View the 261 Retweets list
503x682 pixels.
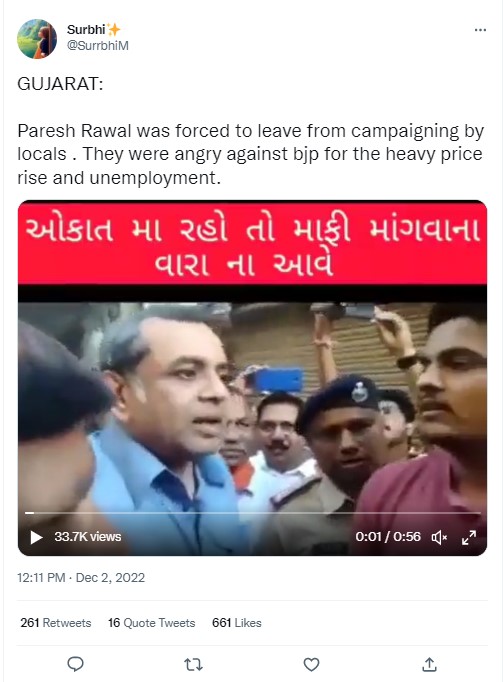click(x=56, y=623)
